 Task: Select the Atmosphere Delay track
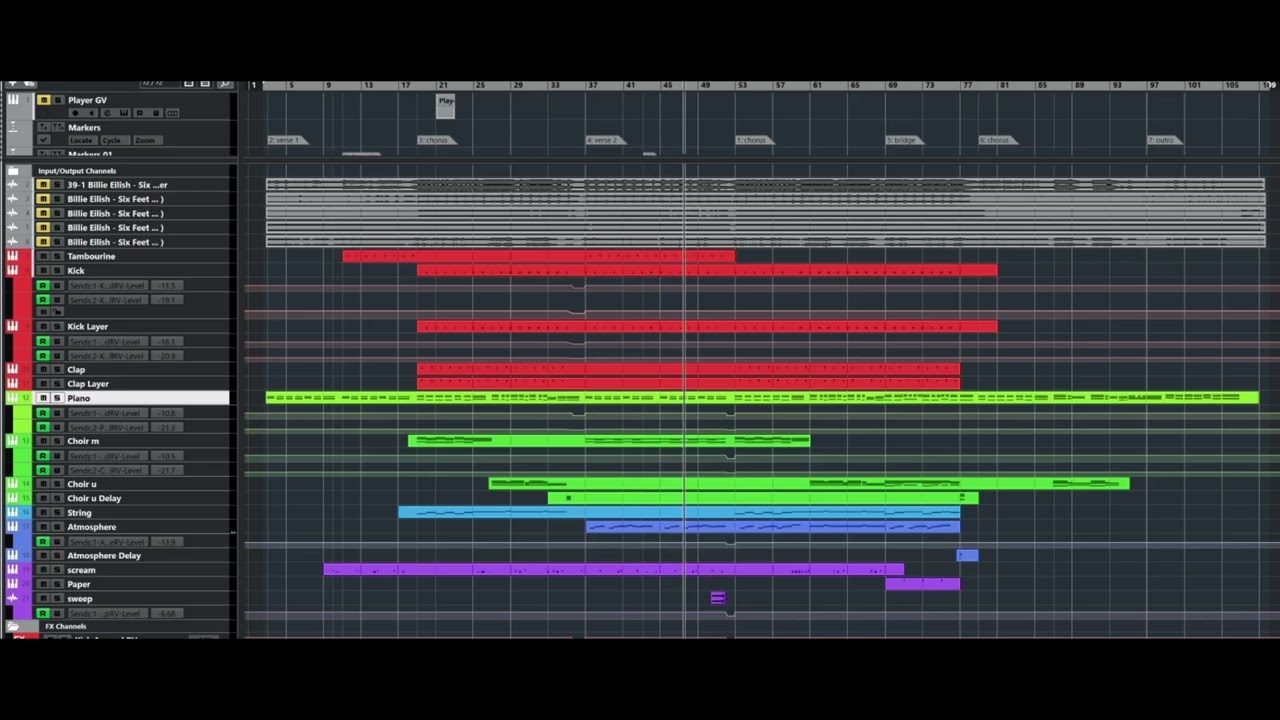(x=104, y=556)
